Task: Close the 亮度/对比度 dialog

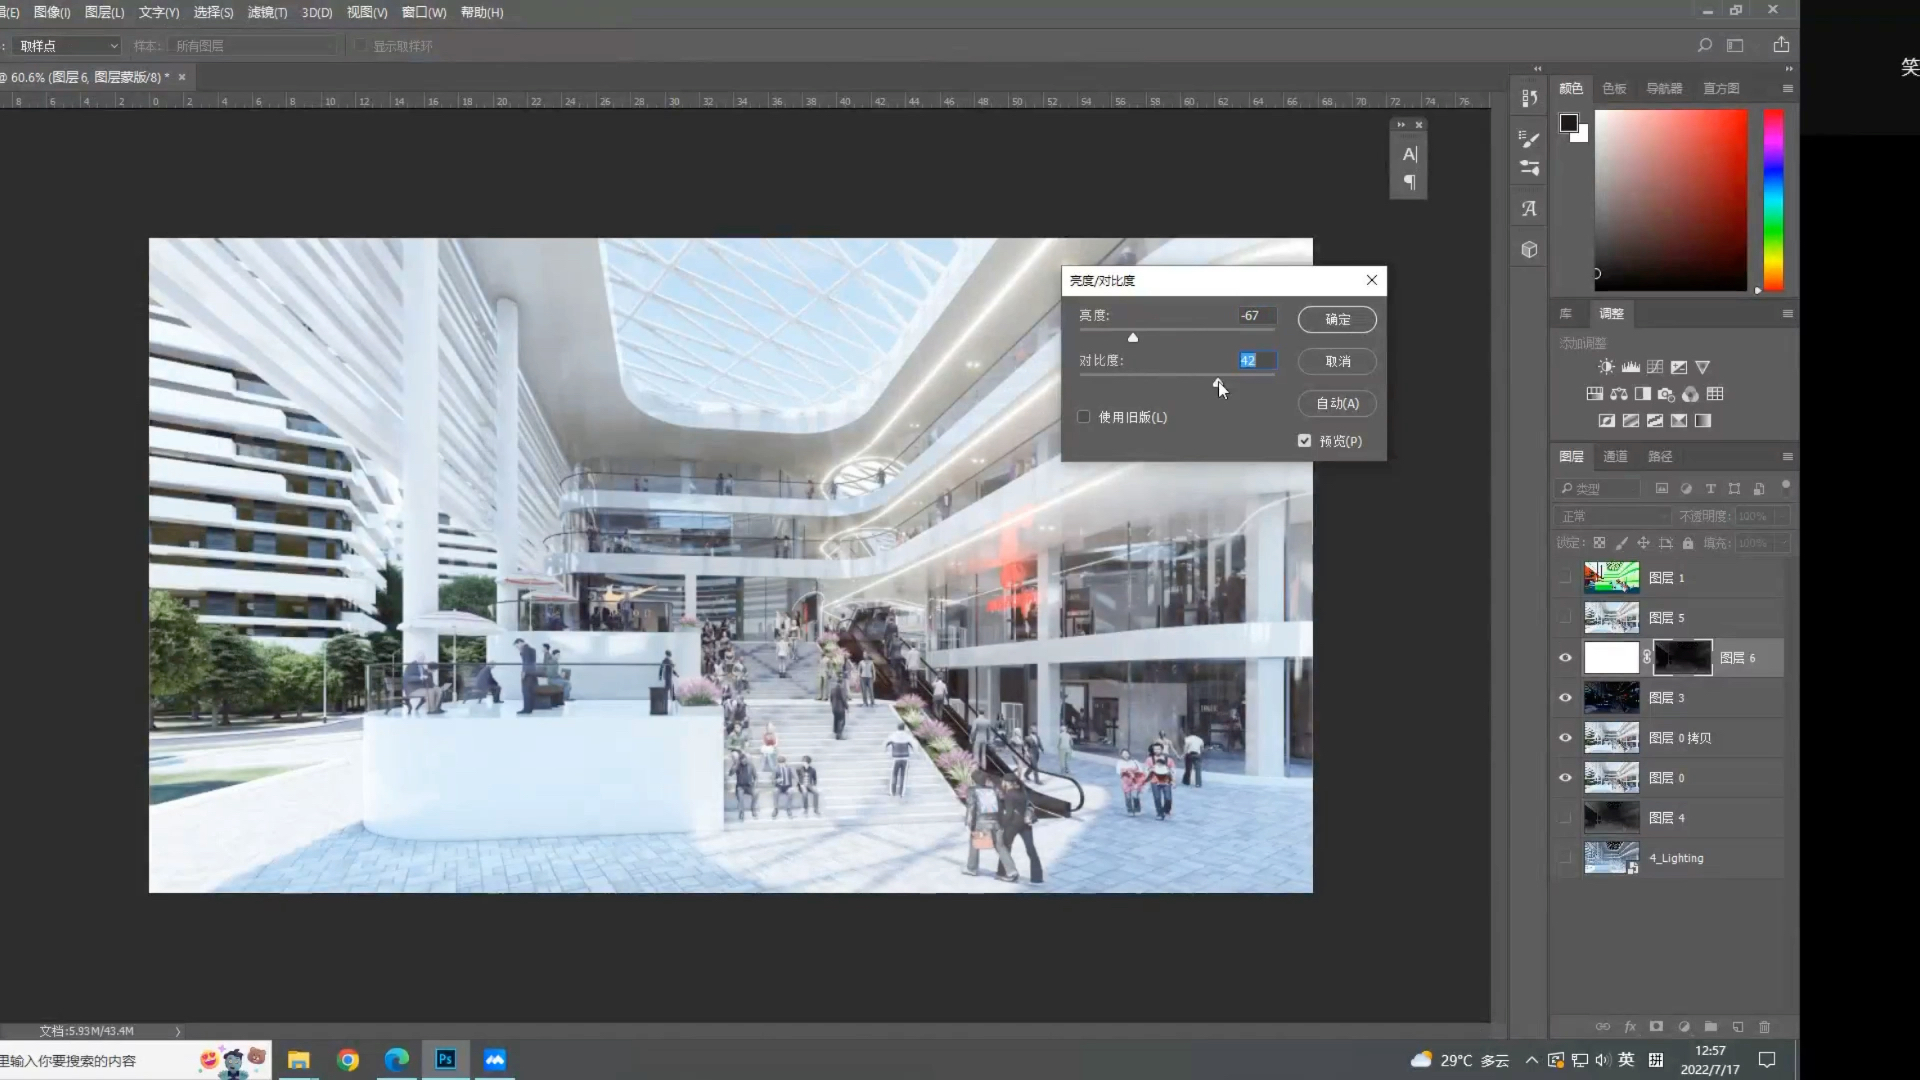Action: tap(1372, 281)
